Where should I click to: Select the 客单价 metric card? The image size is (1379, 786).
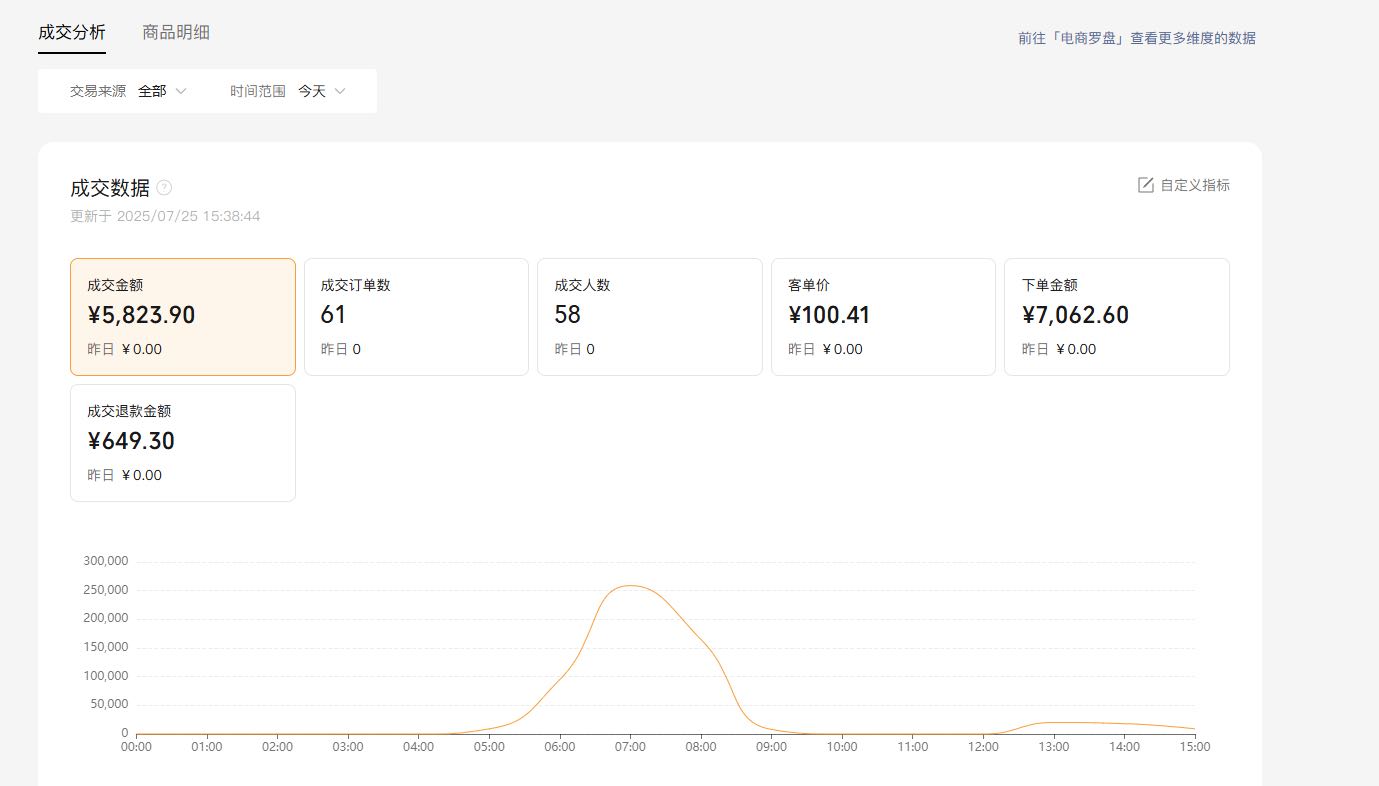tap(883, 317)
